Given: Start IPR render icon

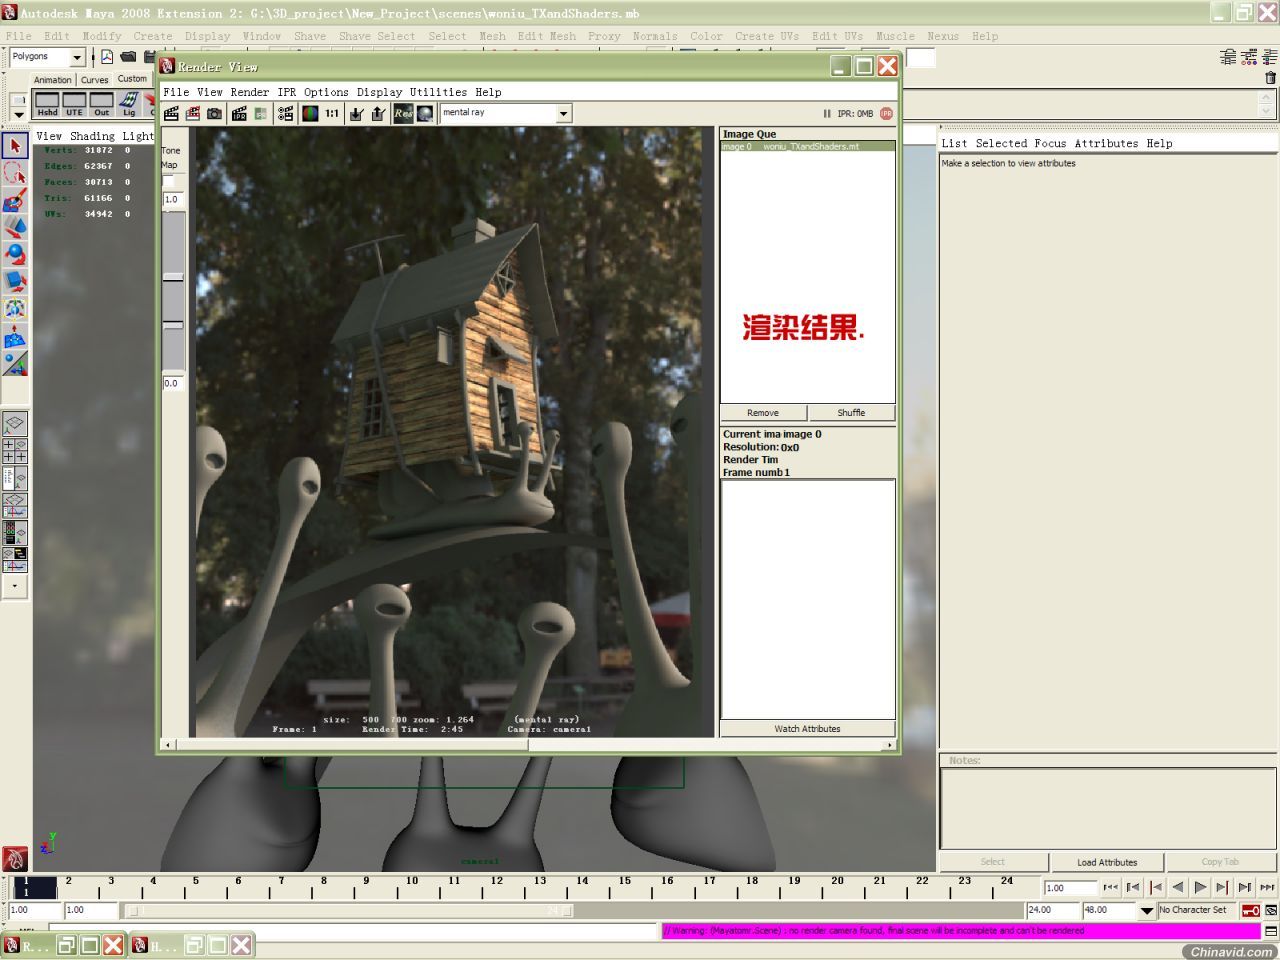Looking at the screenshot, I should click(239, 113).
